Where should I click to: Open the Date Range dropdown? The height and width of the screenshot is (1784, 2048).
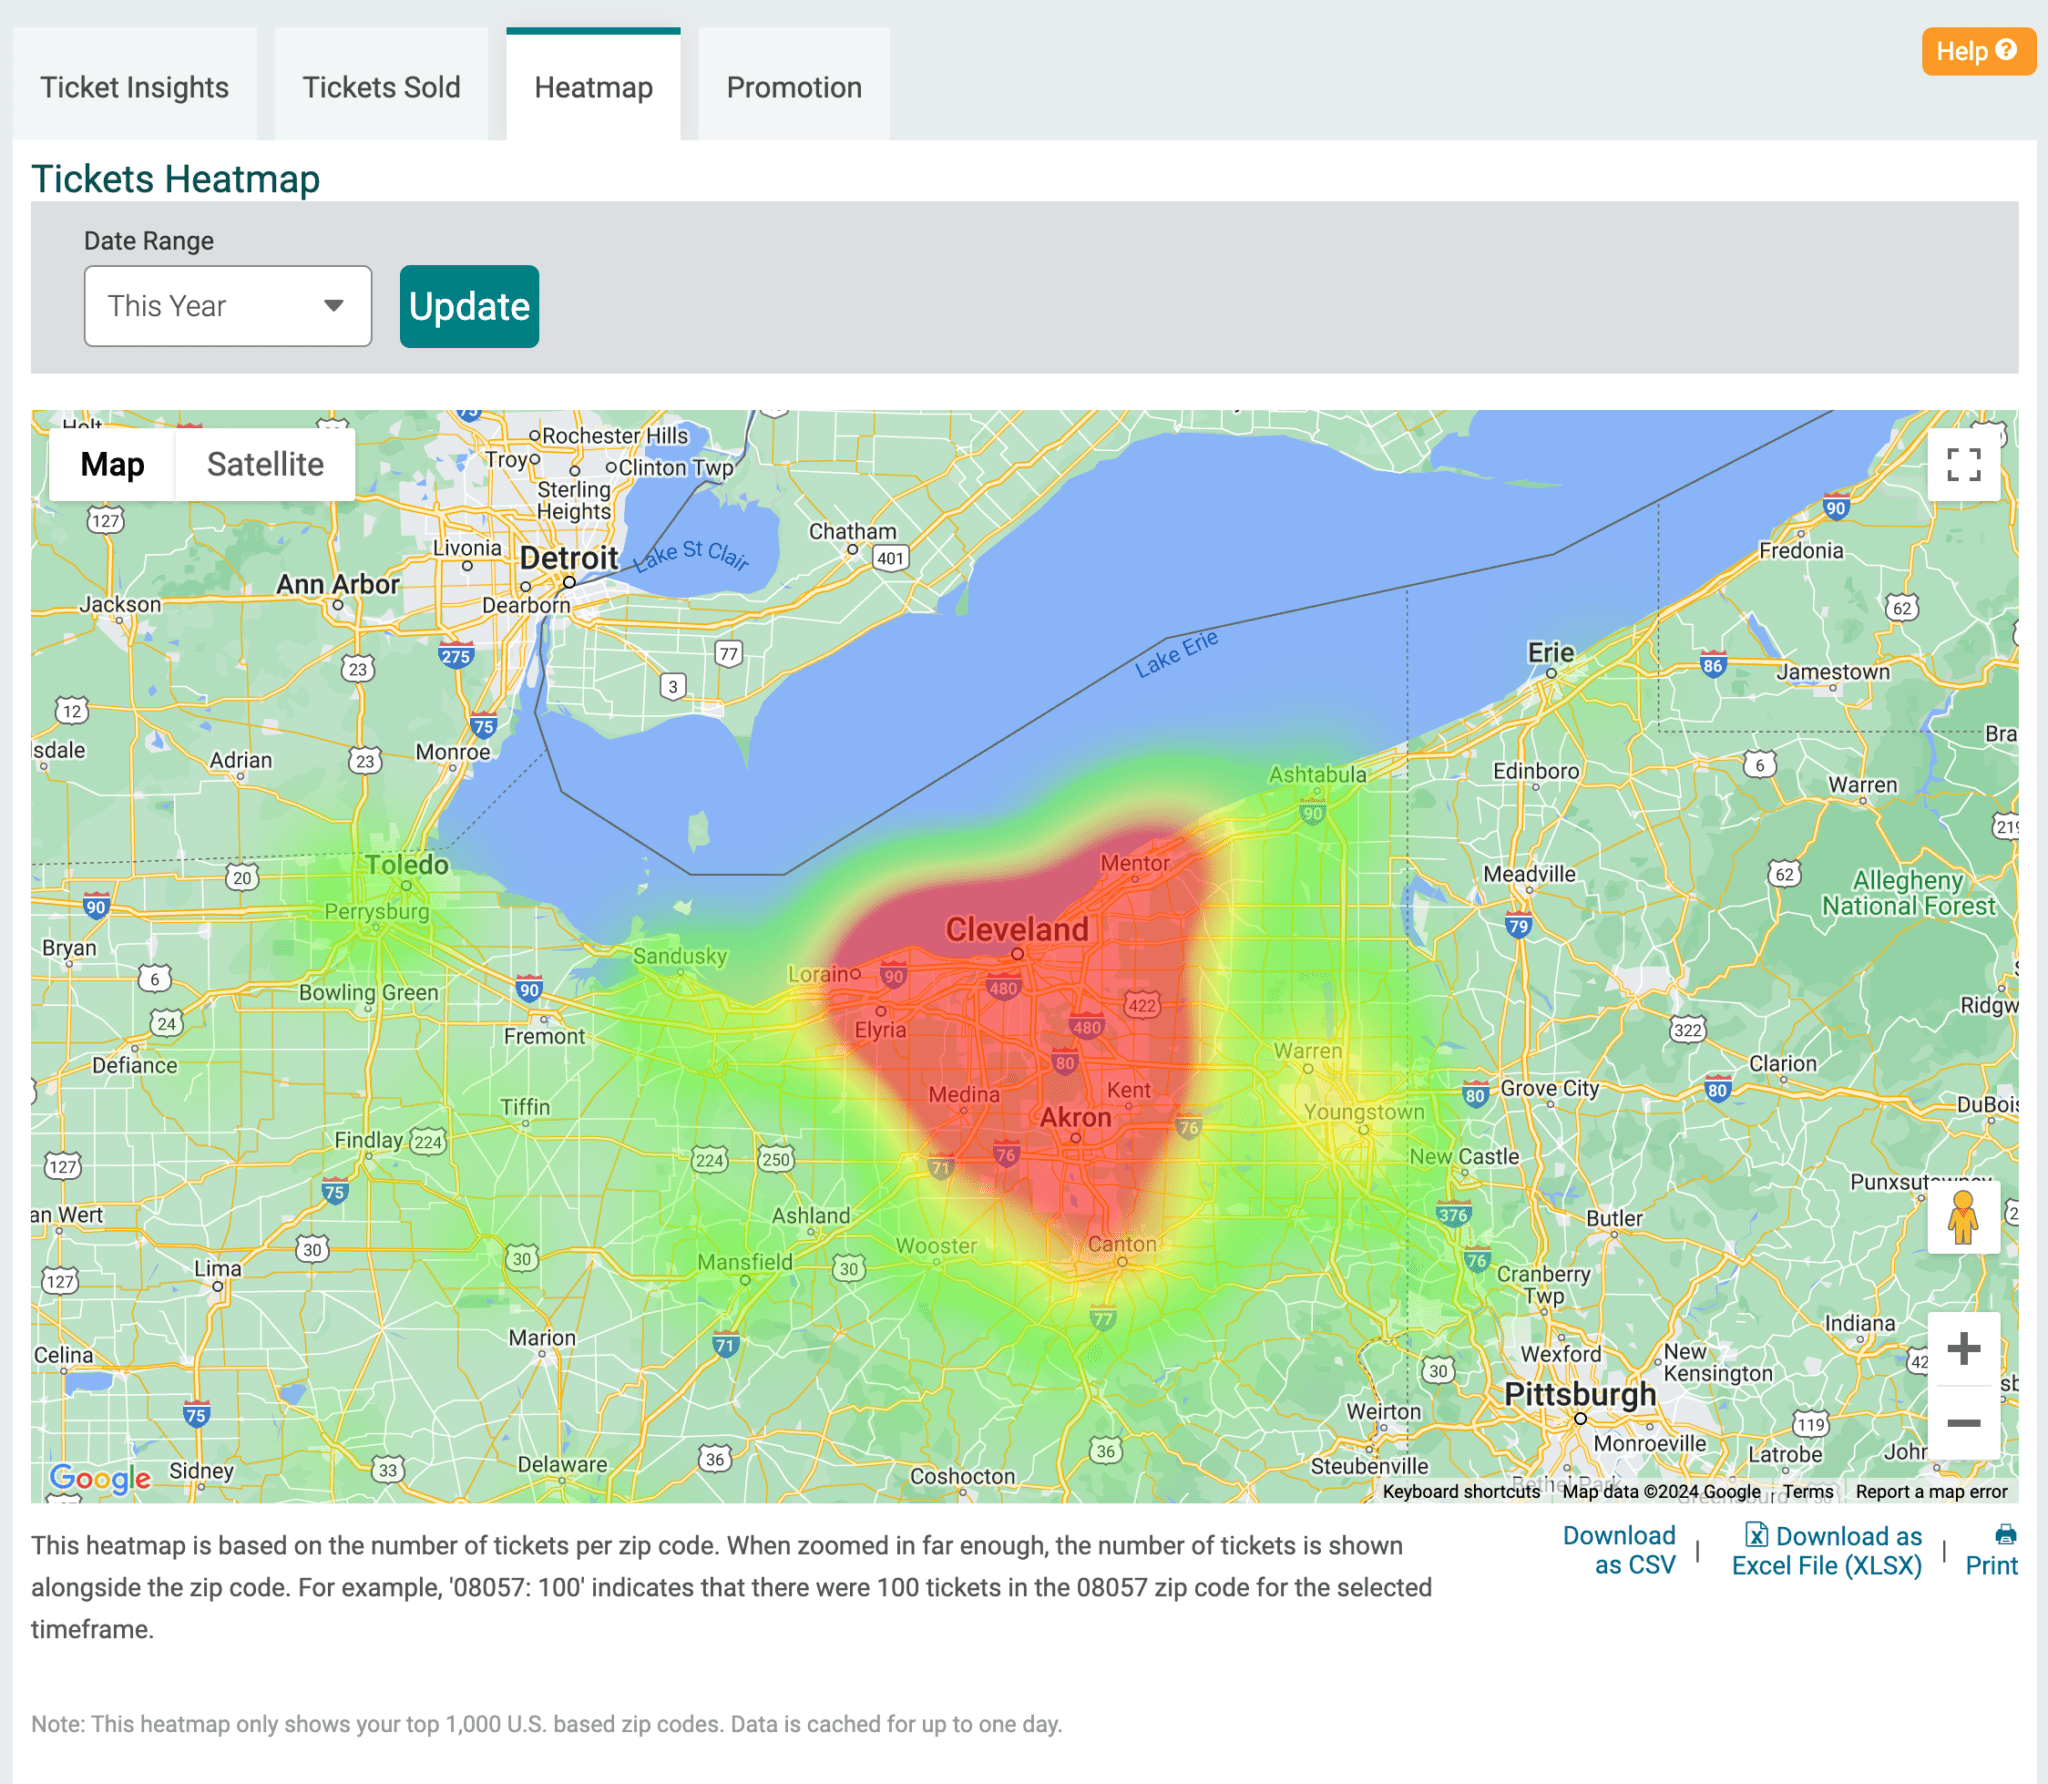click(x=227, y=306)
